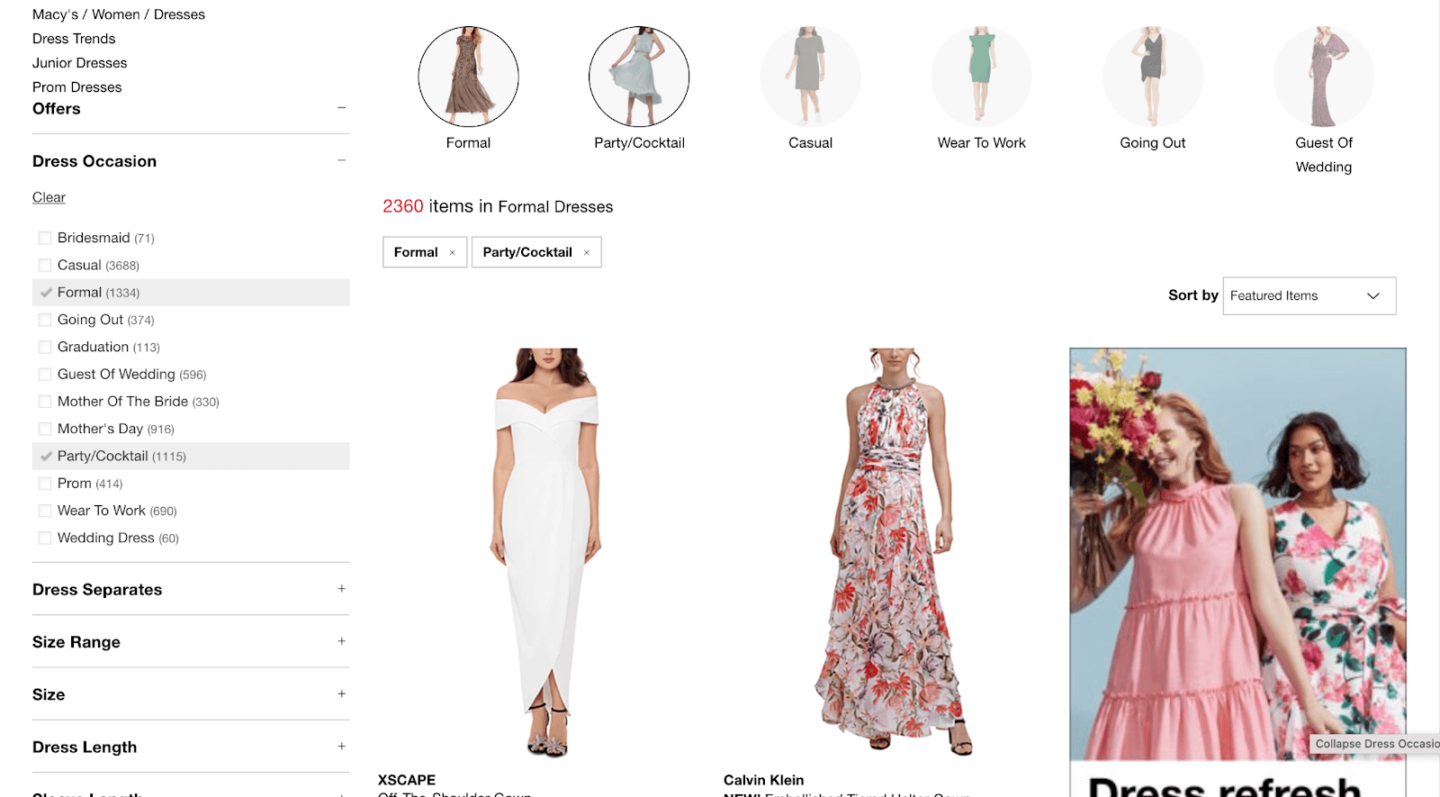This screenshot has width=1440, height=797.
Task: Navigate to Women via the breadcrumb
Action: [x=108, y=14]
